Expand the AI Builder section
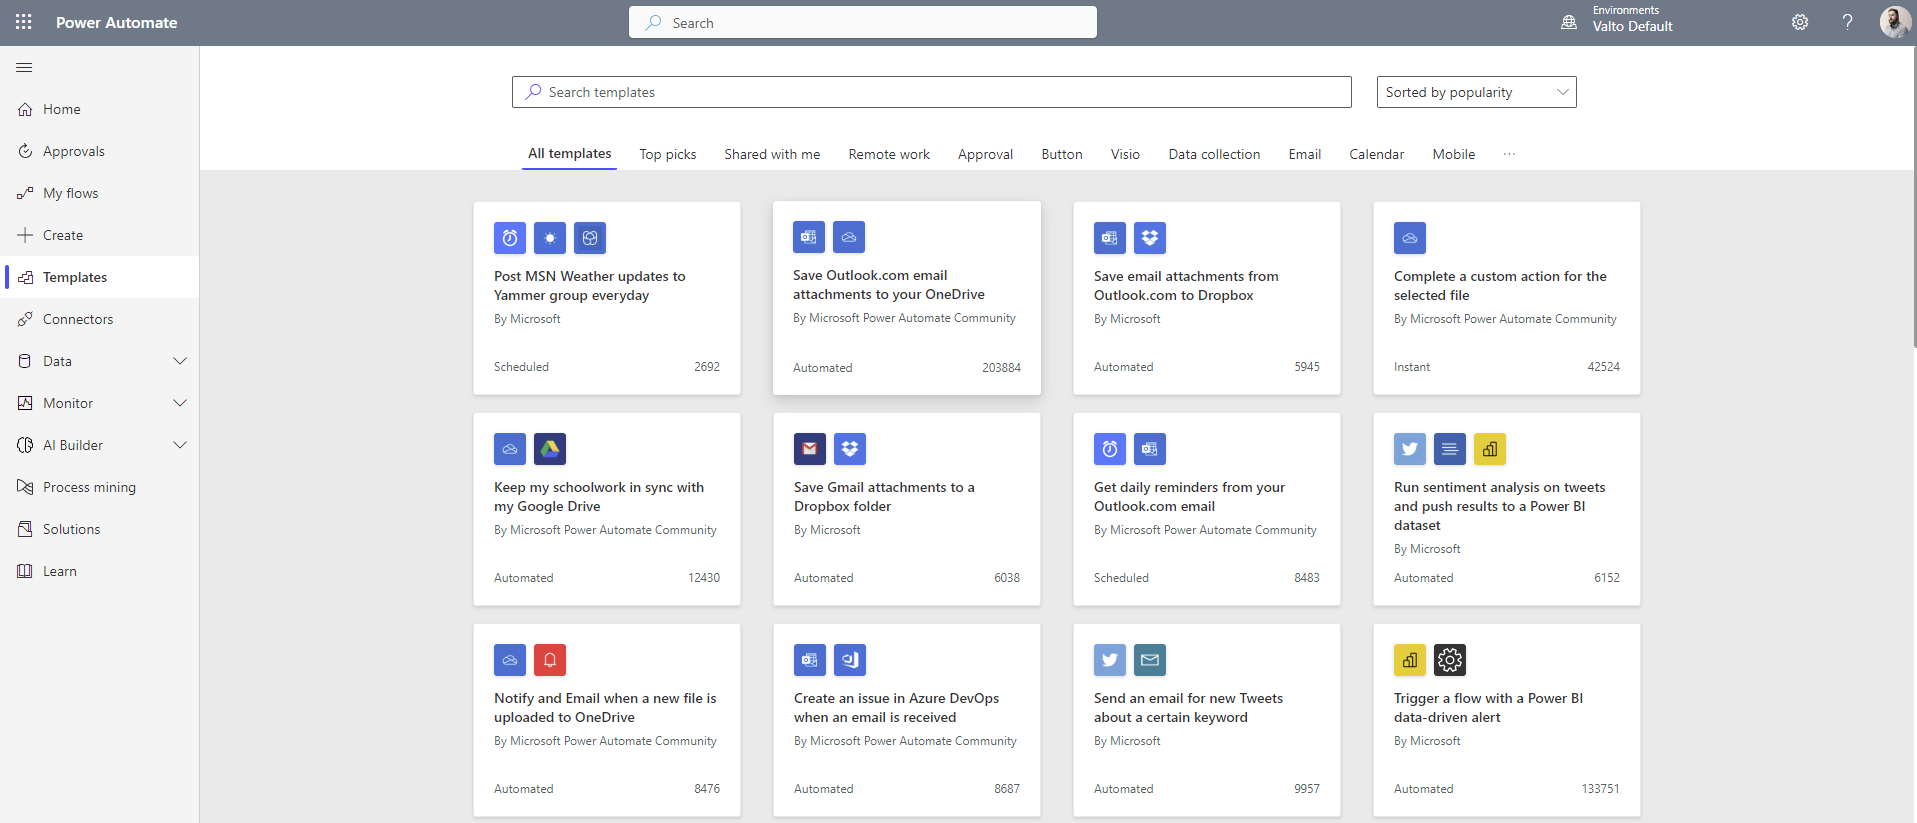Viewport: 1917px width, 823px height. (x=180, y=445)
